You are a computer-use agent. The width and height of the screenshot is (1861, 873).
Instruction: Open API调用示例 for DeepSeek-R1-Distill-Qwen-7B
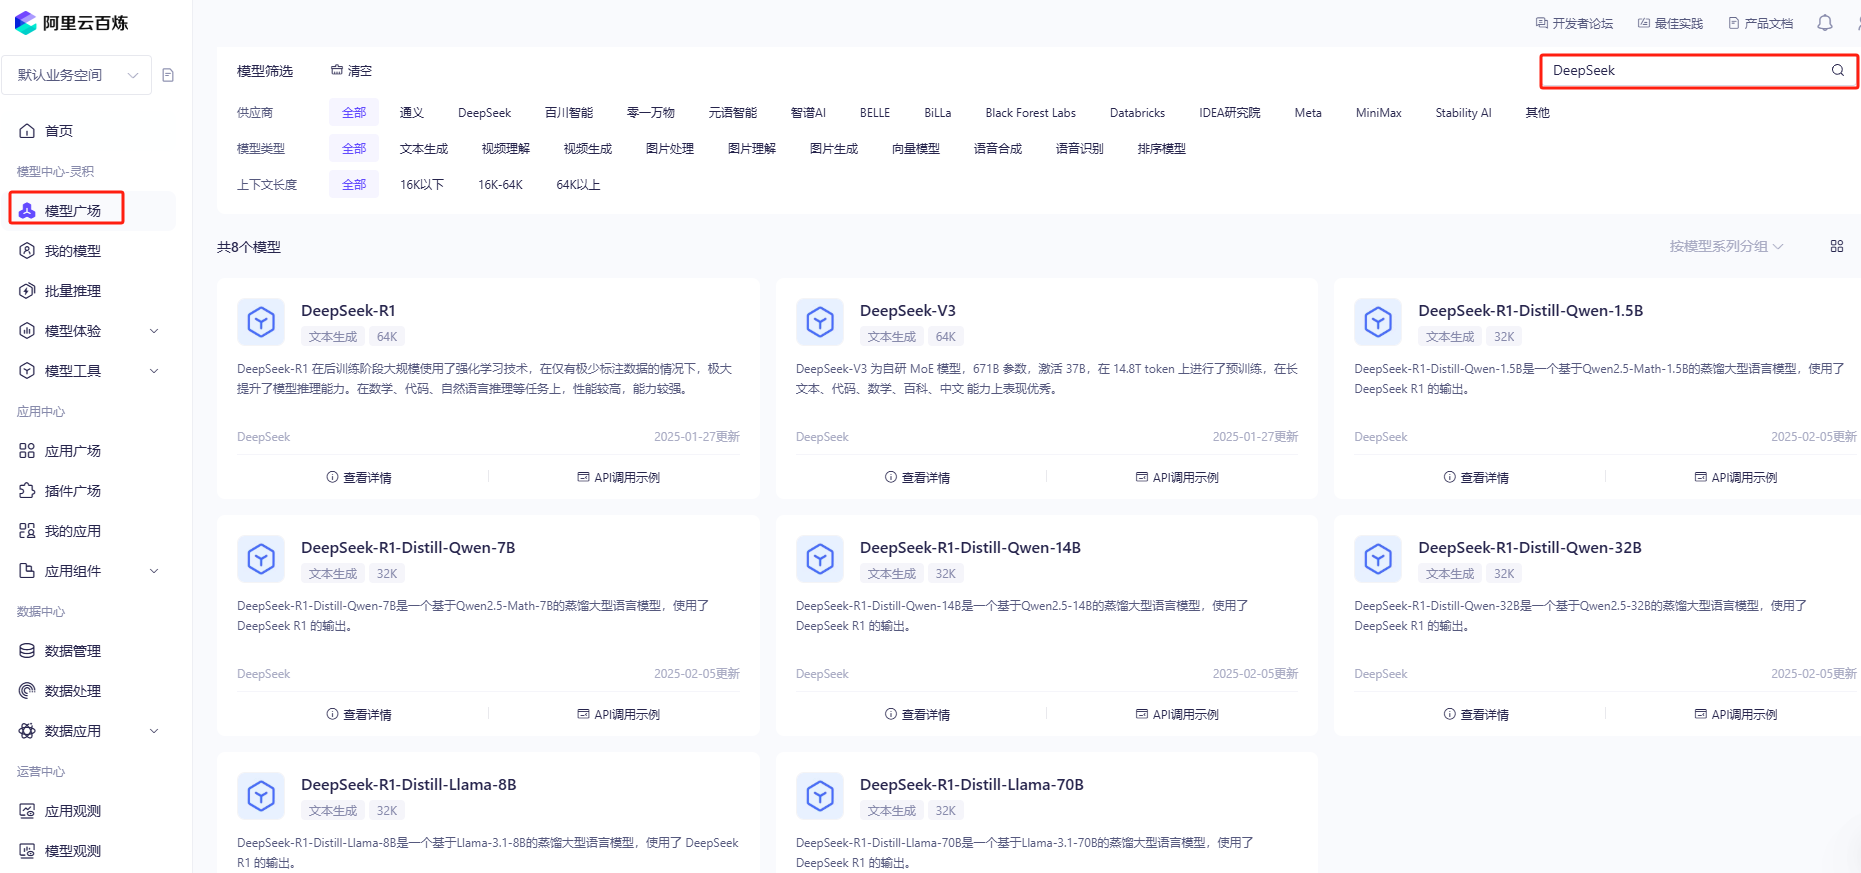[x=619, y=715]
